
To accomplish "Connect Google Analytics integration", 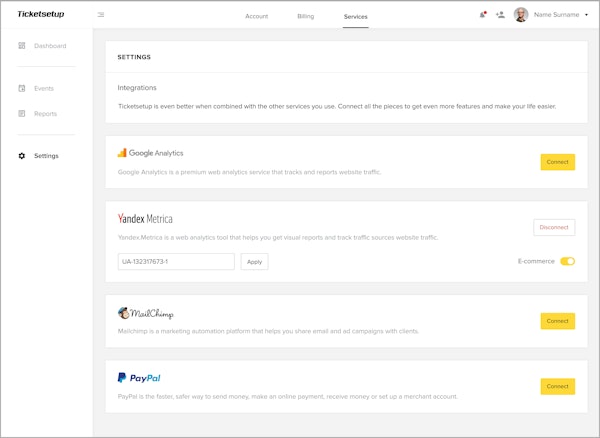I will (557, 162).
